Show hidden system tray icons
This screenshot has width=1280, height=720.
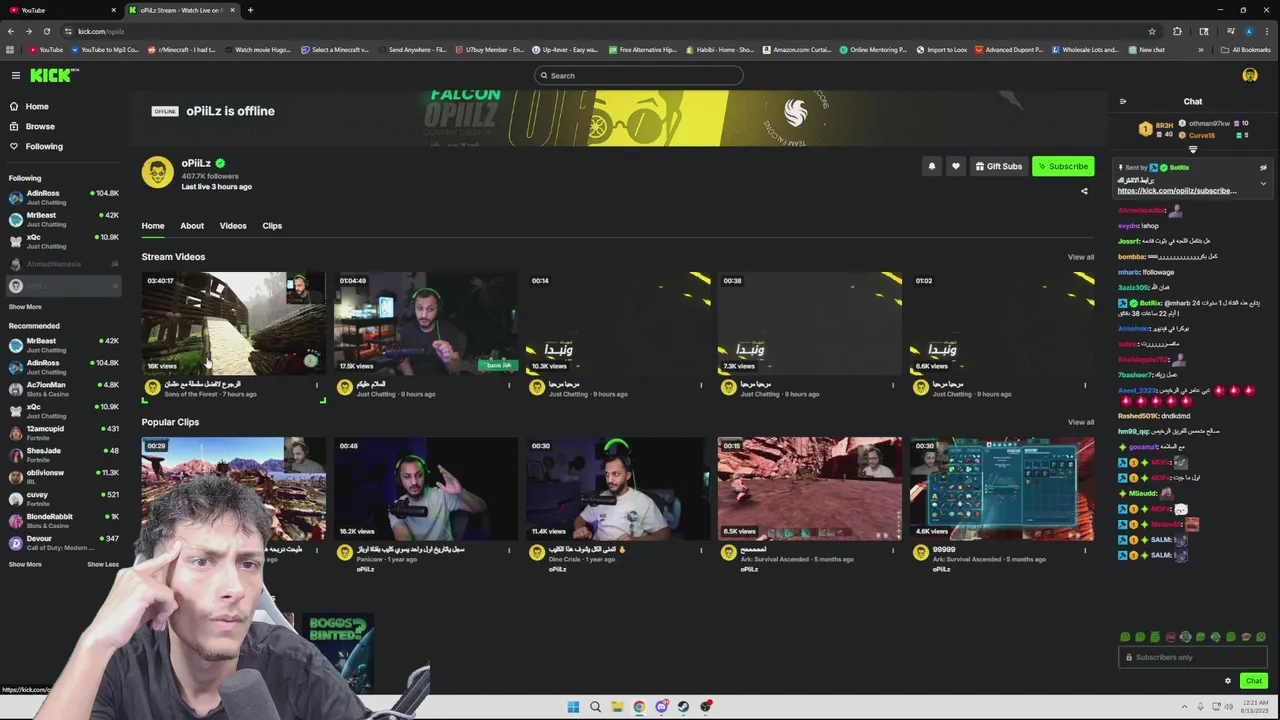click(x=1185, y=707)
